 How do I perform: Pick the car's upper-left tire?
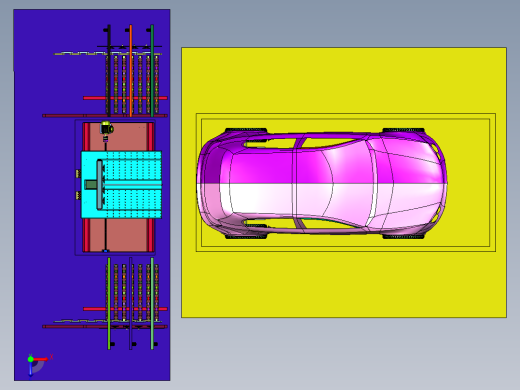coord(246,130)
